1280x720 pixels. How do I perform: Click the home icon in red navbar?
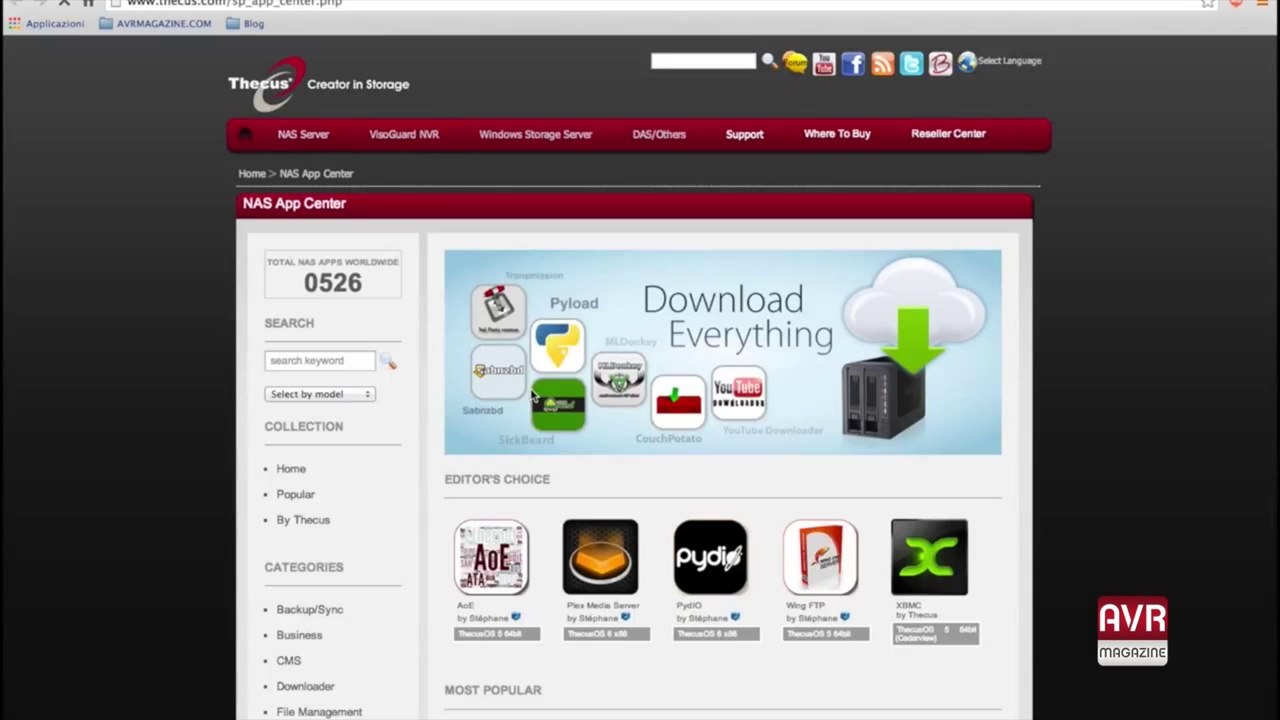pos(245,134)
